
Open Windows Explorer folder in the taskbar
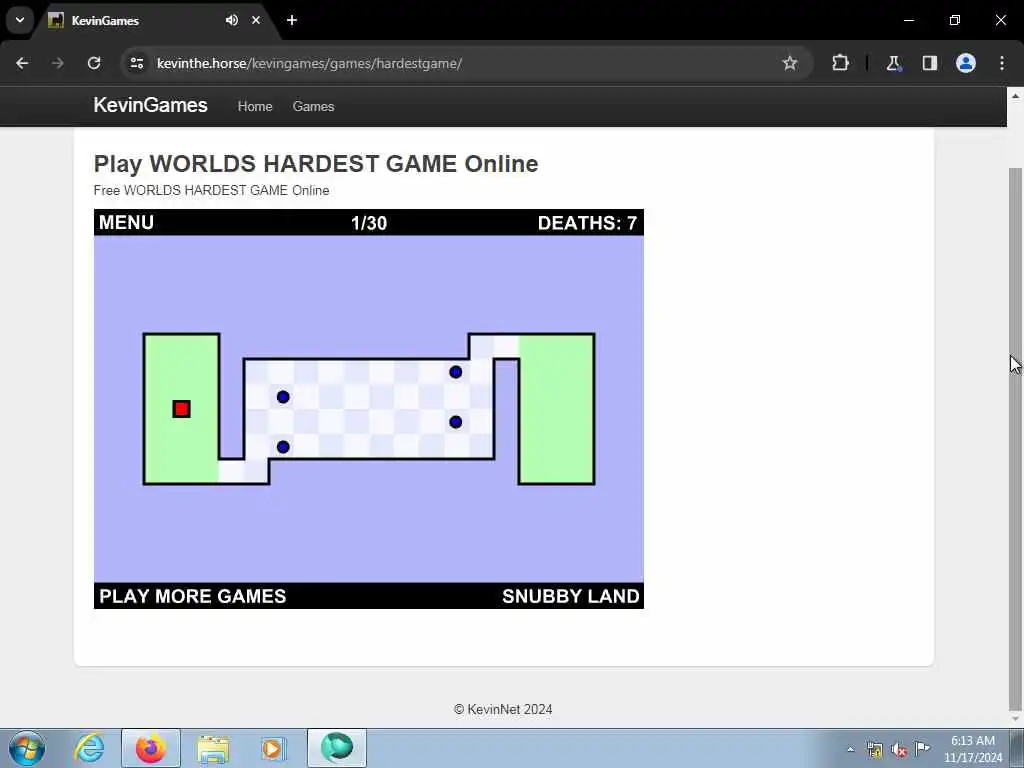tap(213, 748)
